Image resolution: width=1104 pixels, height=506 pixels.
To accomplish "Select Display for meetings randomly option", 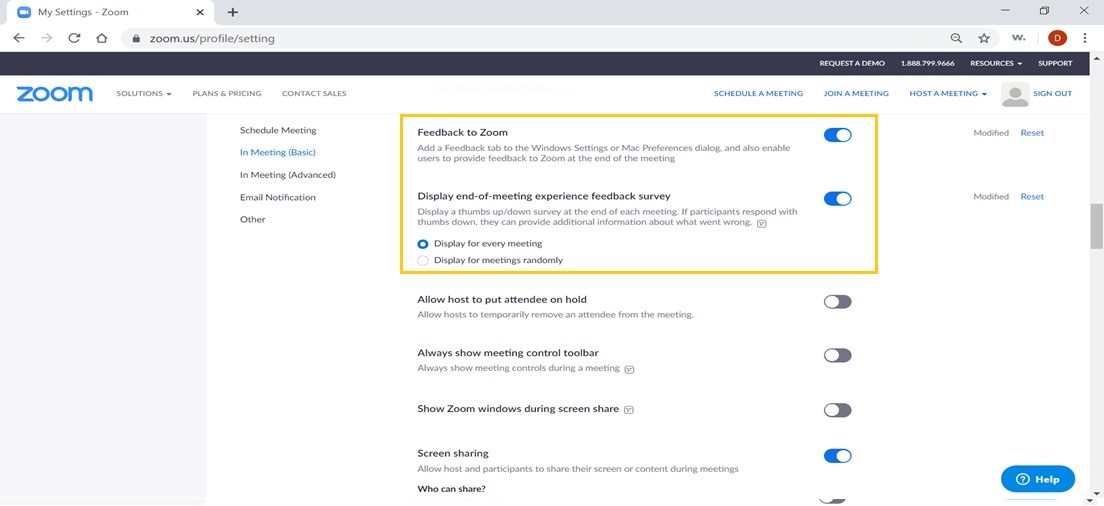I will [x=423, y=260].
